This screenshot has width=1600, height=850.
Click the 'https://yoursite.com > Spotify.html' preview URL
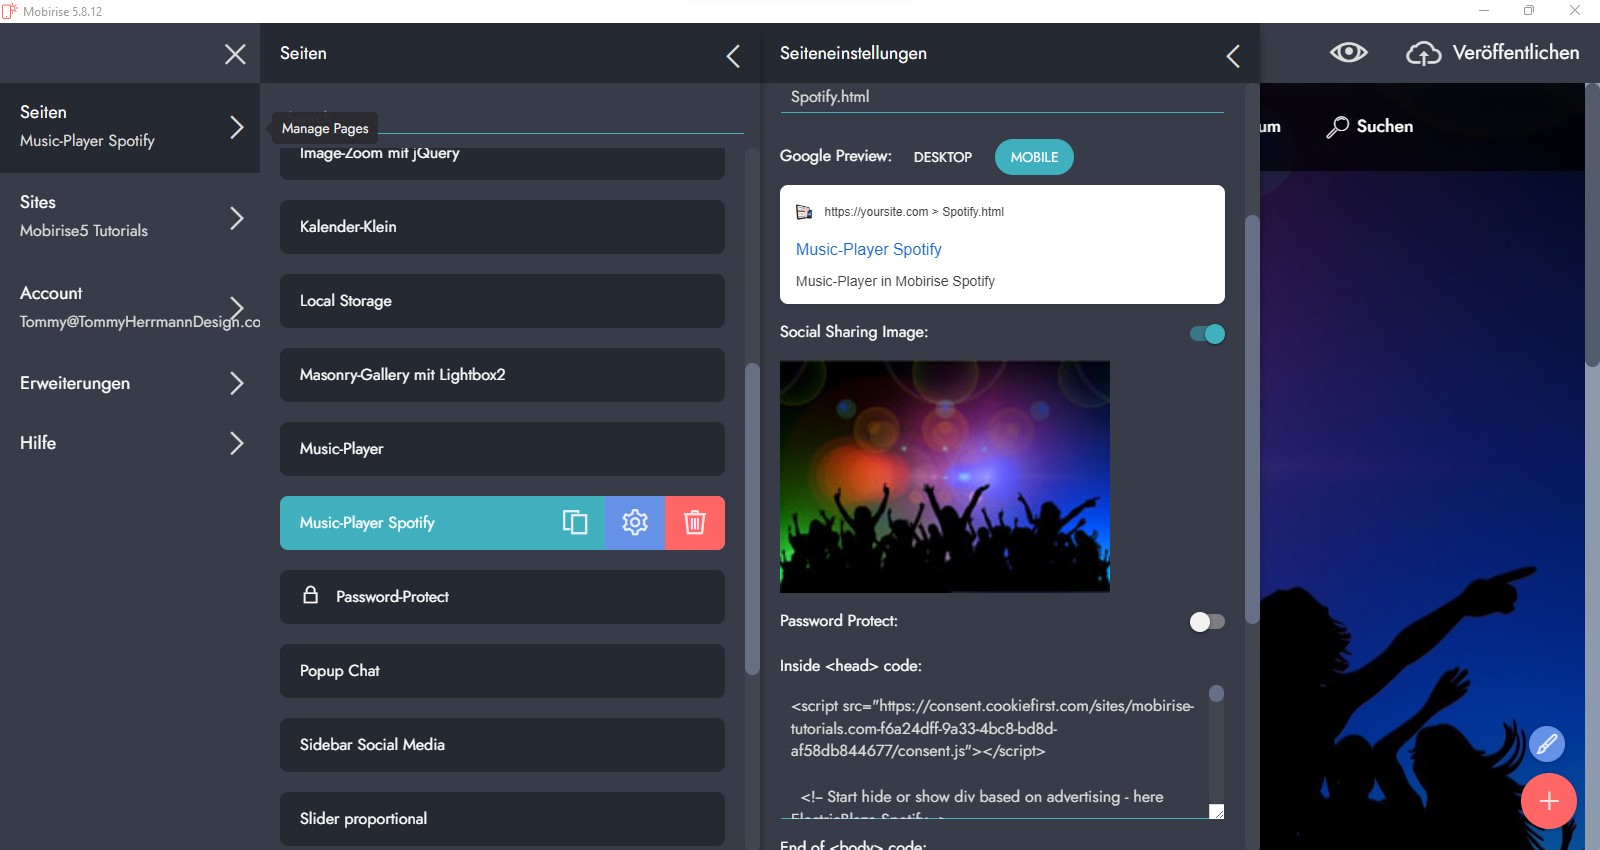[x=914, y=212]
